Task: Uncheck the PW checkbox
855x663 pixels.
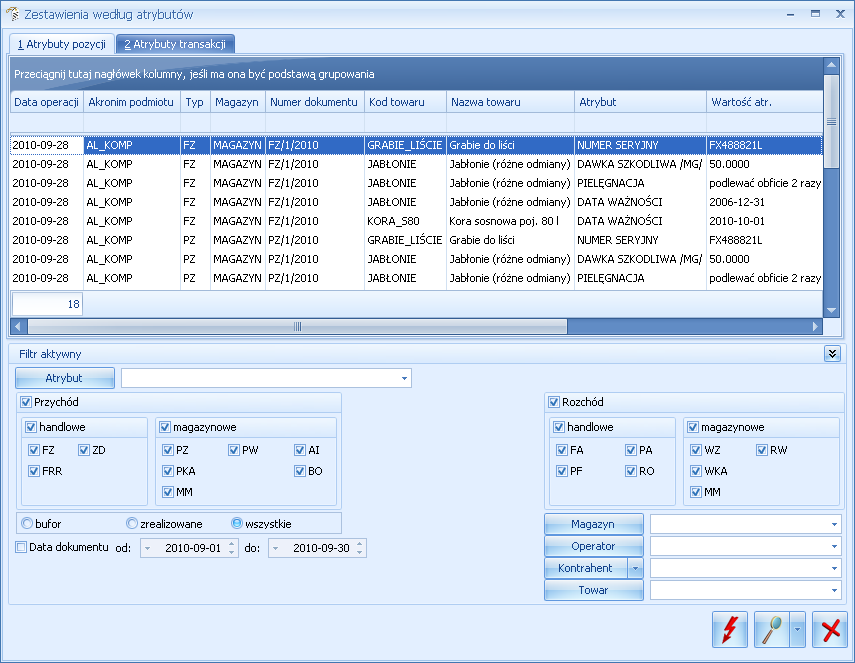Action: point(234,450)
